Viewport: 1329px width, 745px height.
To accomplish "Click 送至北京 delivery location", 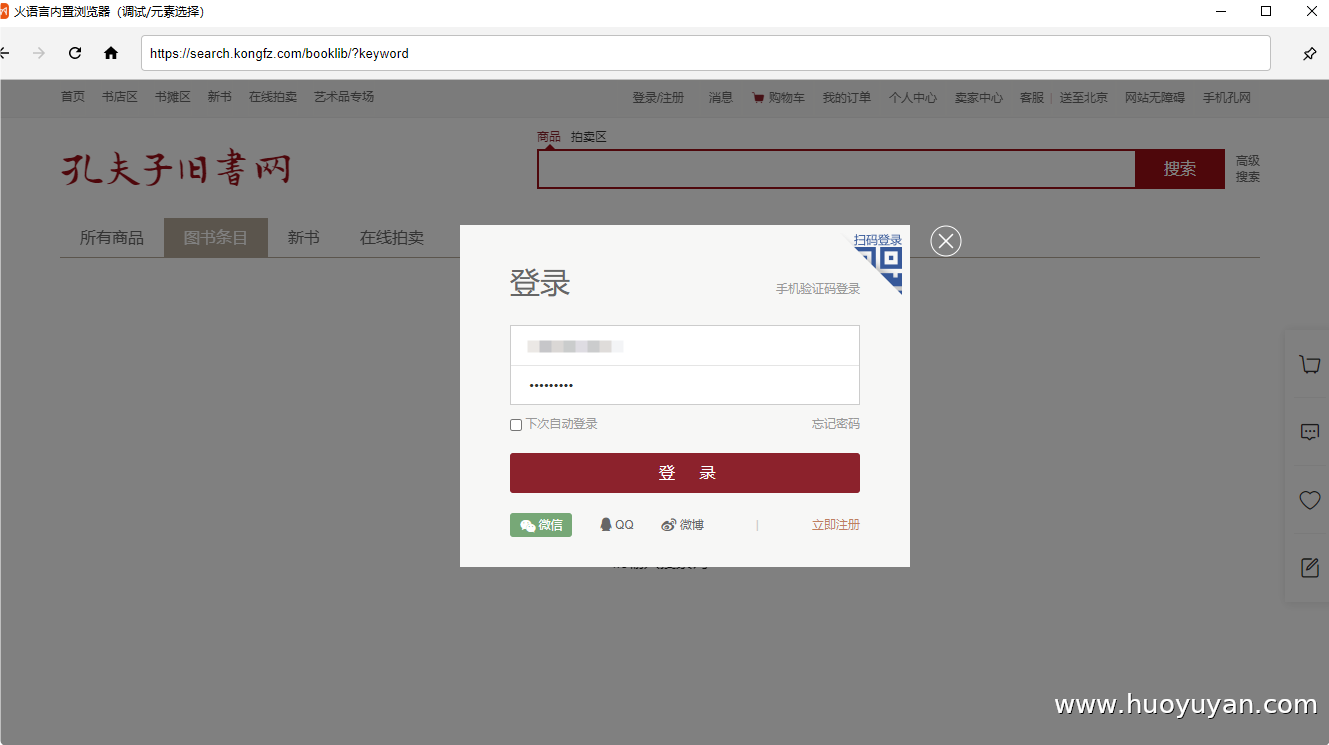I will (x=1084, y=98).
